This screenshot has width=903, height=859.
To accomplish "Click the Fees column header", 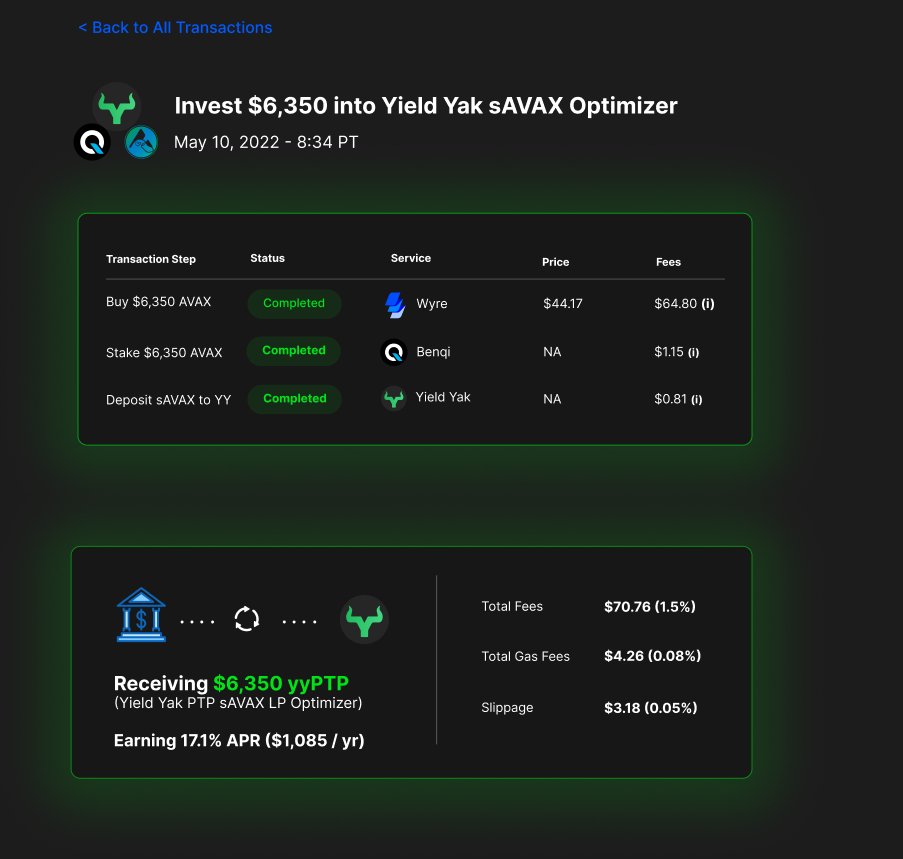I will pyautogui.click(x=668, y=262).
